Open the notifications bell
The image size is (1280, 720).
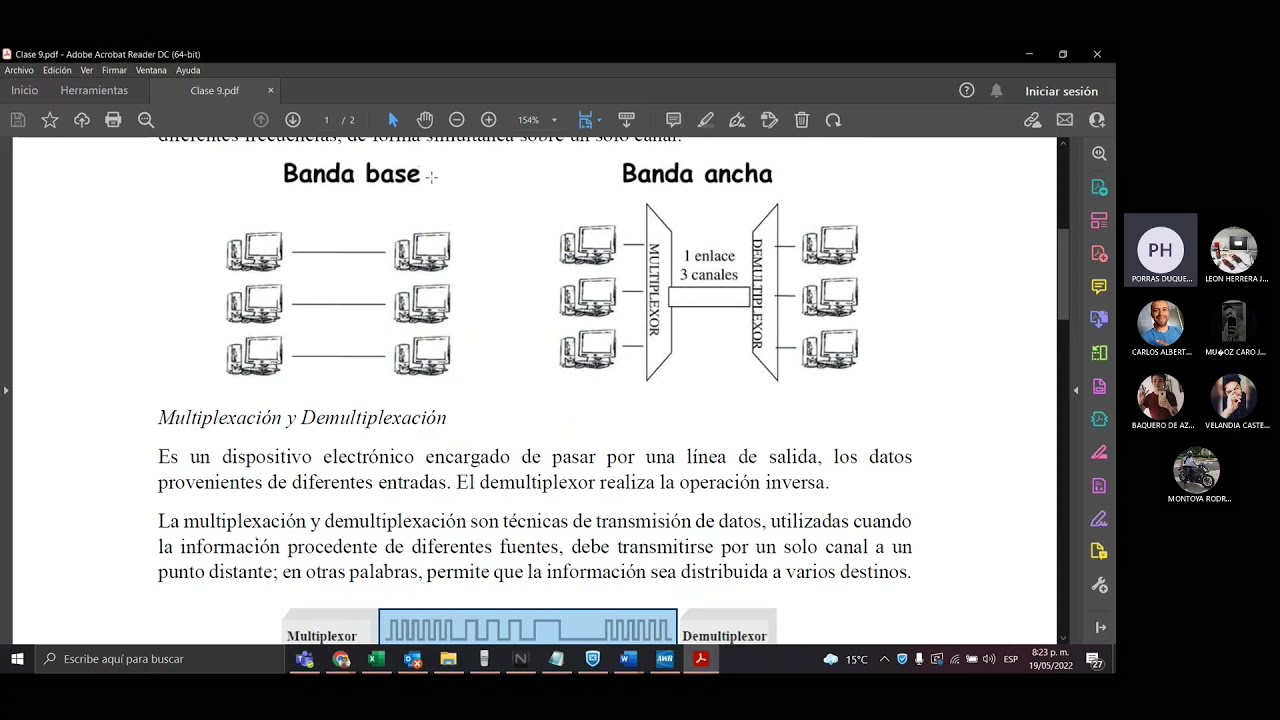tap(996, 90)
